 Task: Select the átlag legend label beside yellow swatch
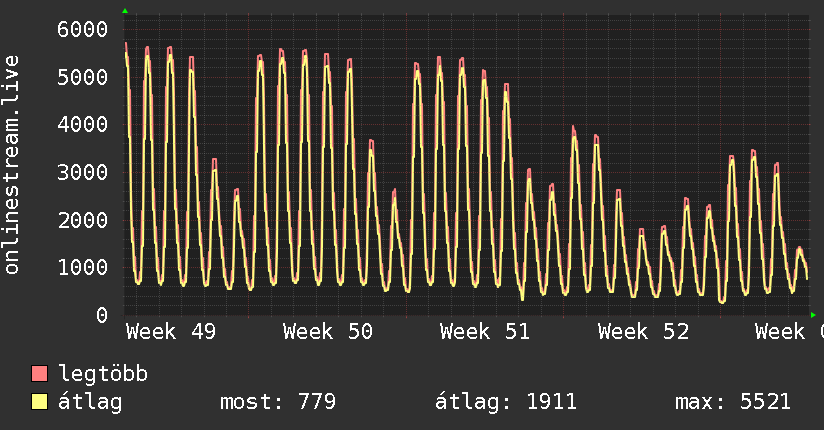[x=91, y=402]
